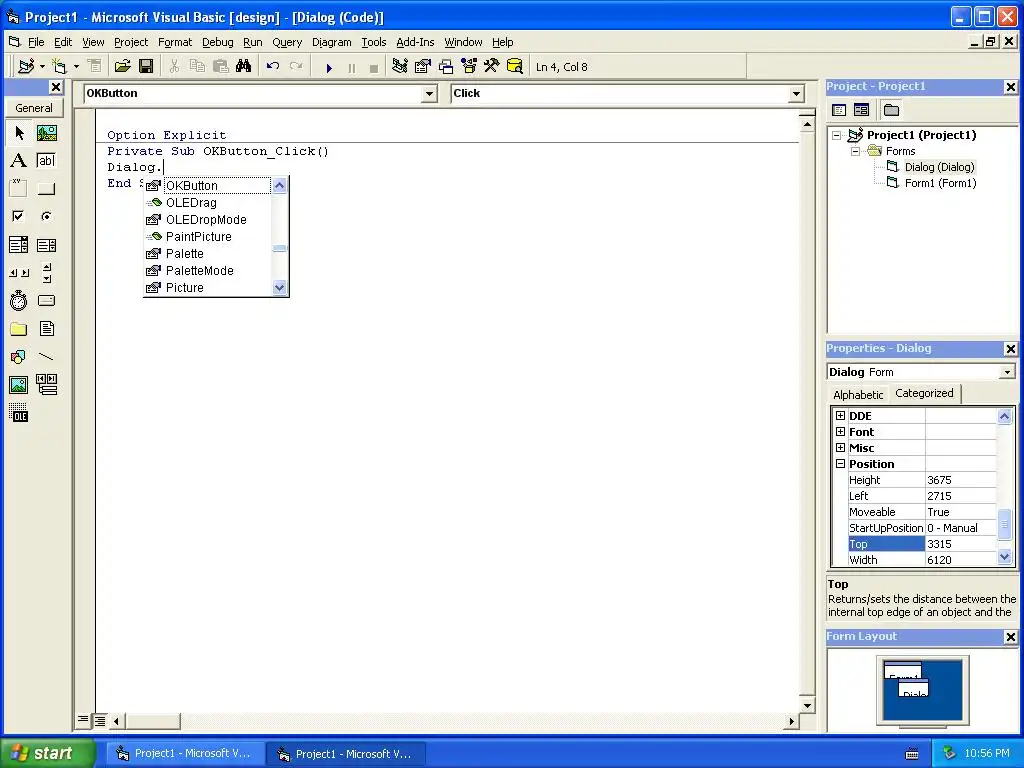Expand the Misc property category
The width and height of the screenshot is (1024, 768).
pyautogui.click(x=840, y=448)
